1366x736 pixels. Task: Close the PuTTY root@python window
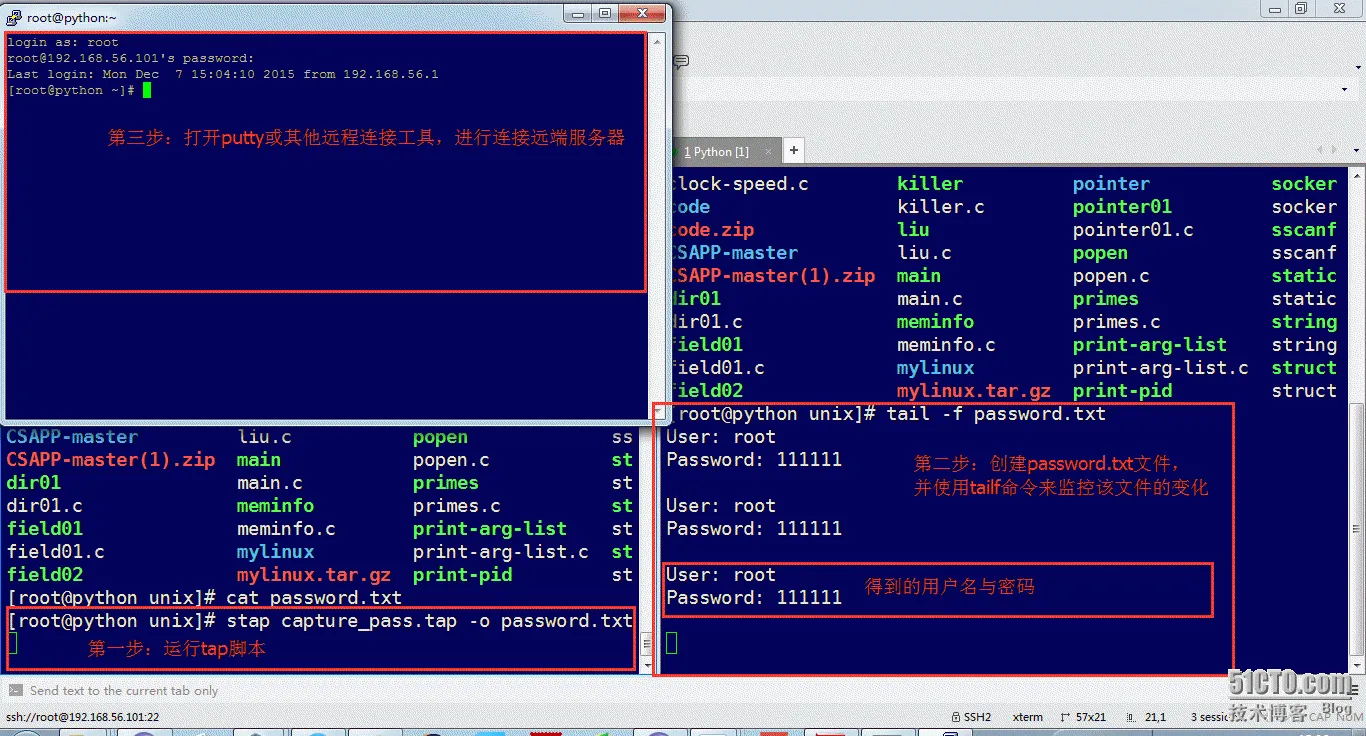click(641, 13)
